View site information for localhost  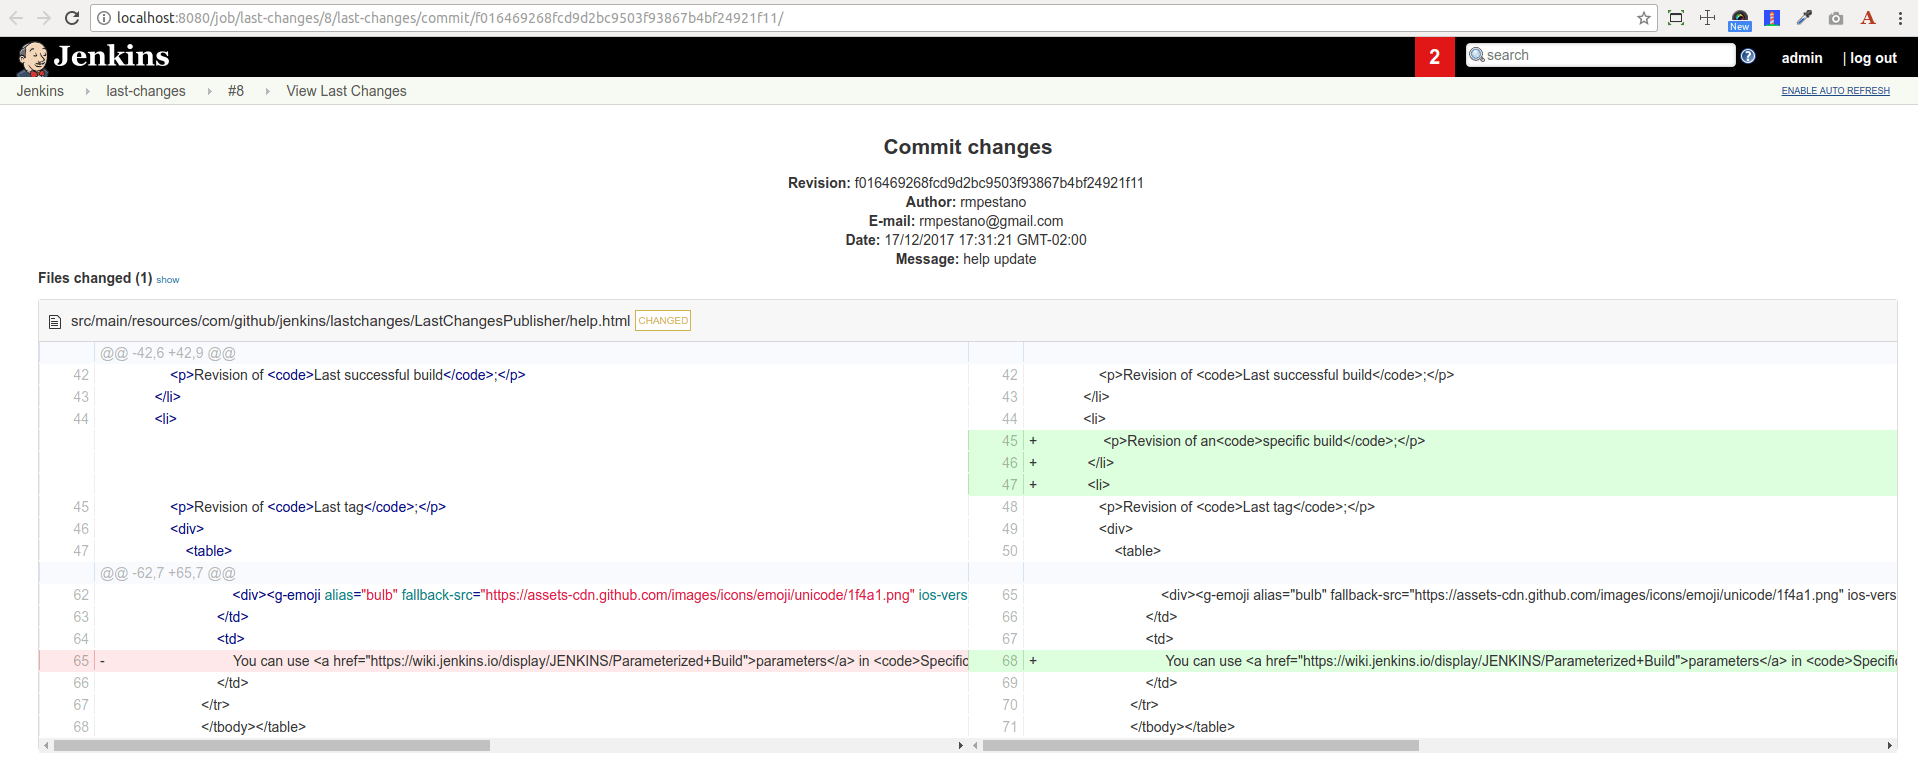[103, 18]
